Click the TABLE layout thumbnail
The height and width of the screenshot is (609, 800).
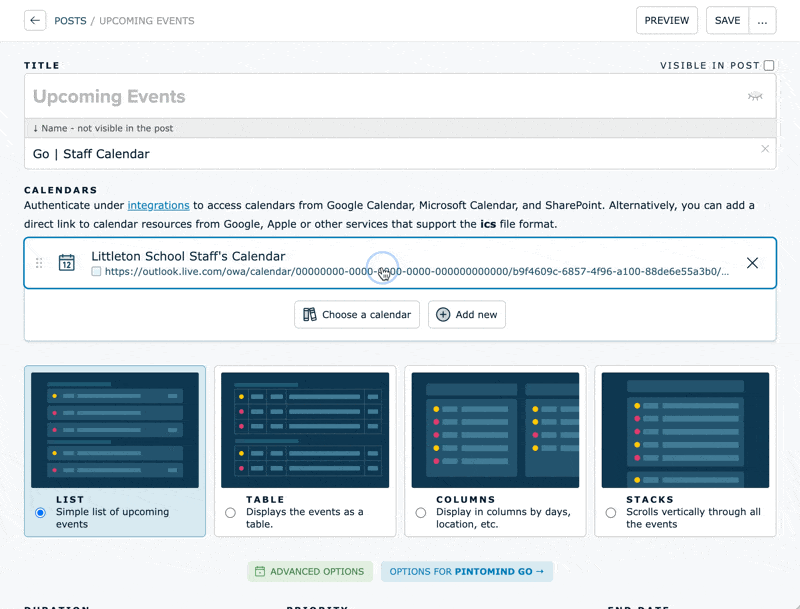305,430
